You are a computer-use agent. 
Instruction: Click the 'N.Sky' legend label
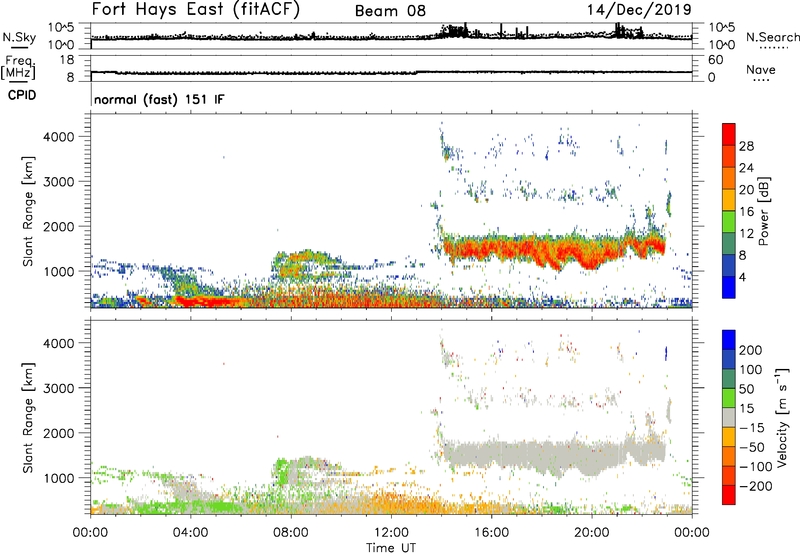click(19, 38)
